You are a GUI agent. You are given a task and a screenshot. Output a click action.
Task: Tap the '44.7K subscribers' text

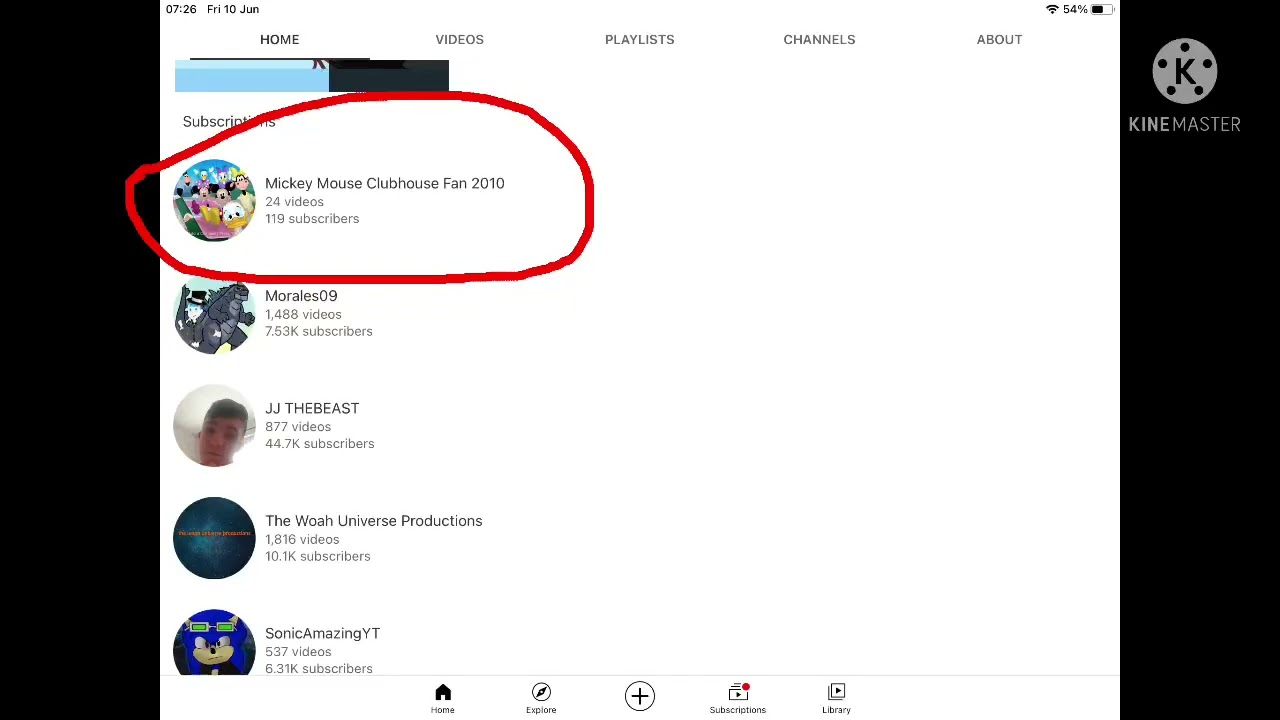point(320,444)
